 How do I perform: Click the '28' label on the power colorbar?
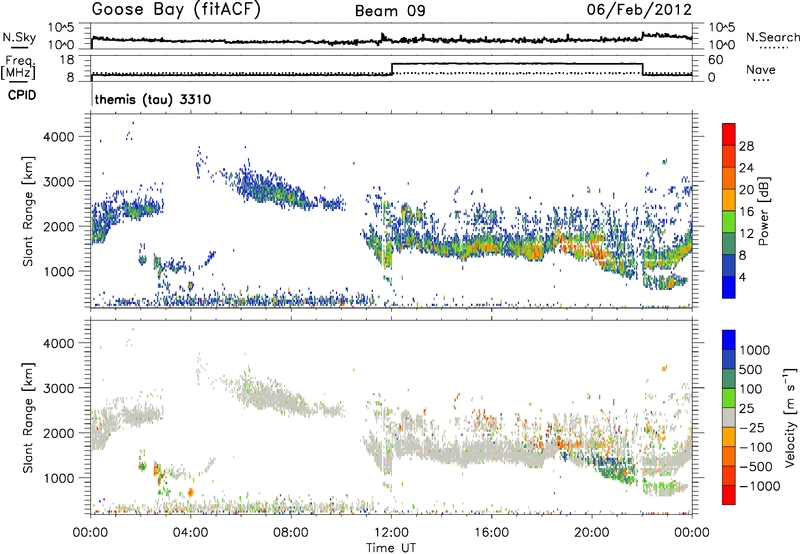pyautogui.click(x=746, y=146)
